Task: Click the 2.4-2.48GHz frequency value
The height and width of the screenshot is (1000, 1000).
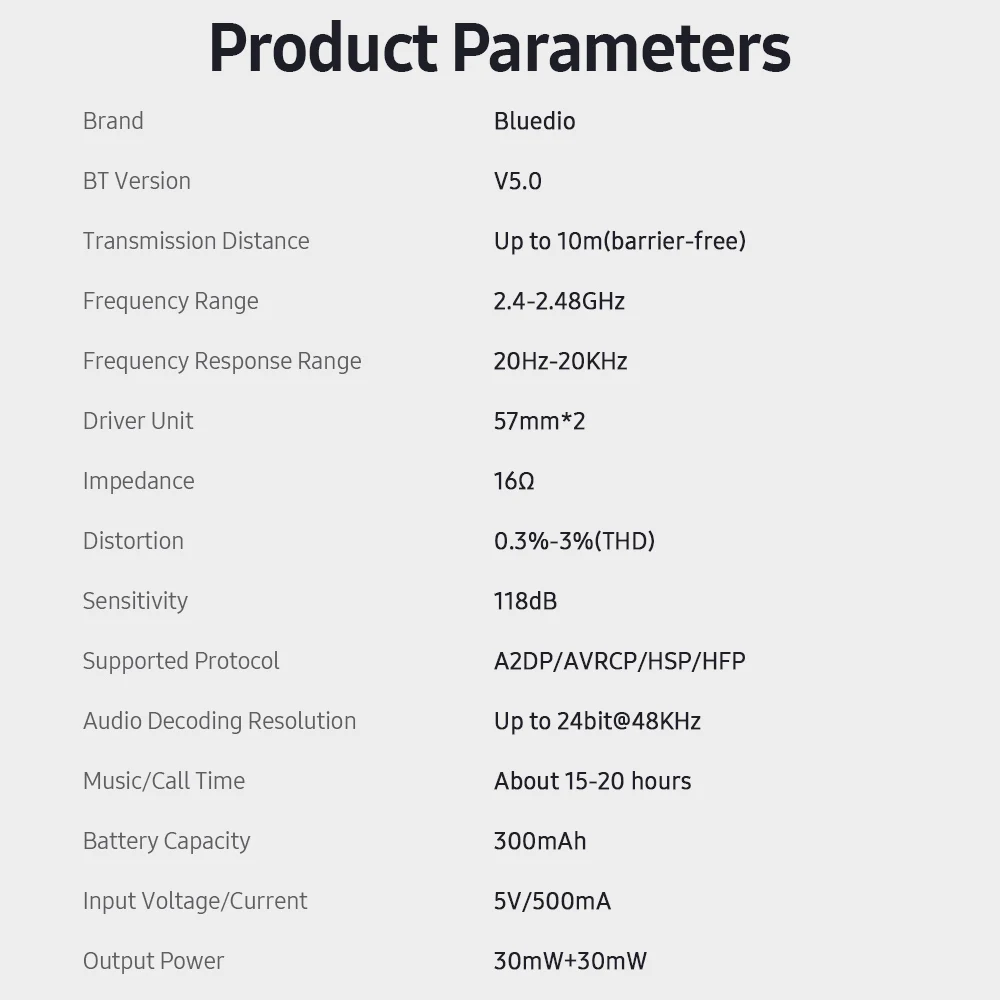Action: (559, 301)
